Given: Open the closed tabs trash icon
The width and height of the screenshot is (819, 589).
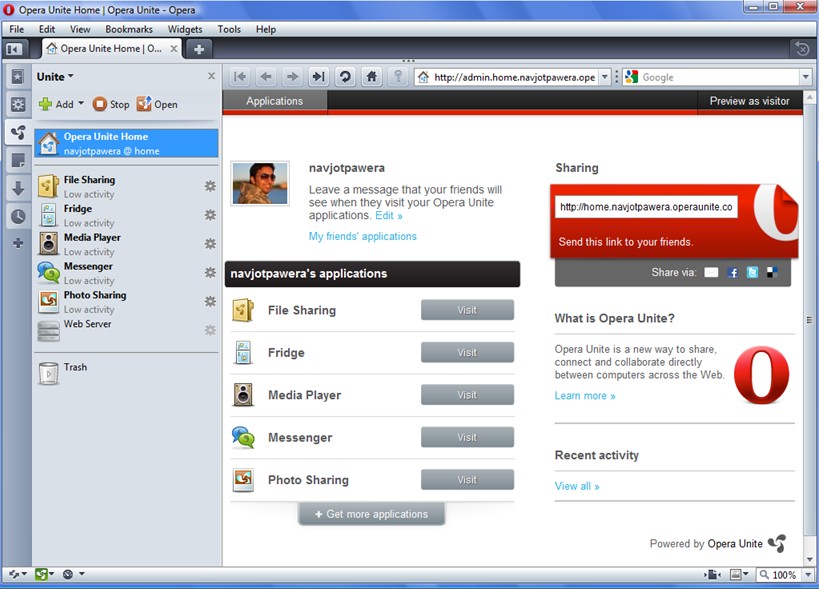Looking at the screenshot, I should point(802,49).
